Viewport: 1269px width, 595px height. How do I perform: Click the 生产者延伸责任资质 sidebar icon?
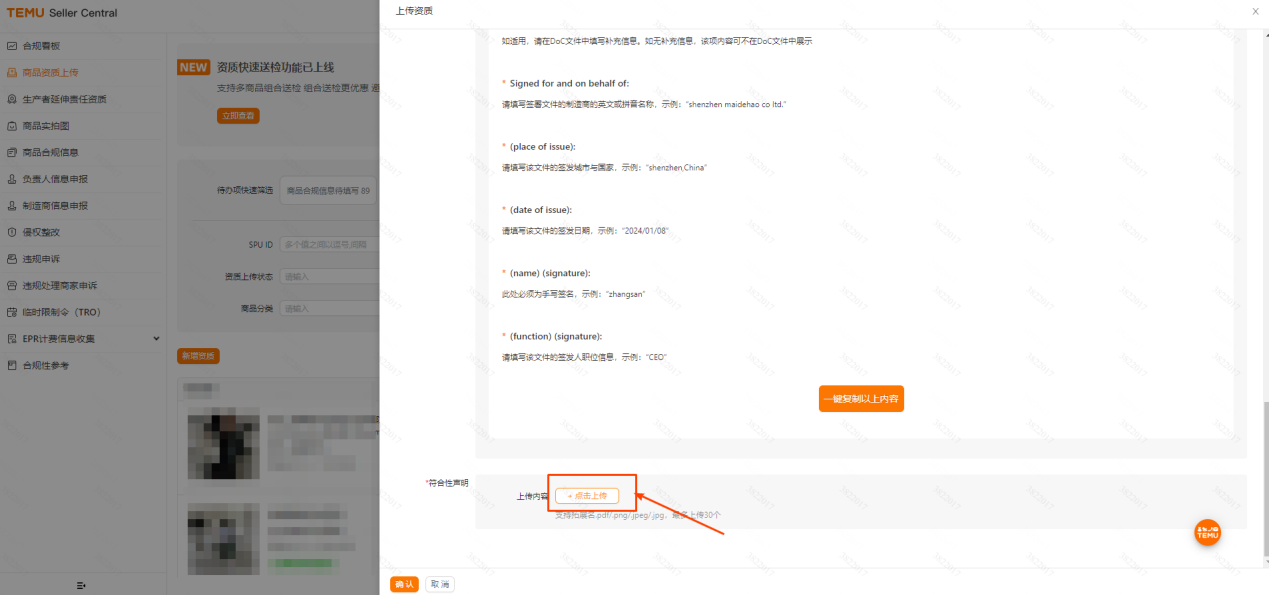coord(12,99)
